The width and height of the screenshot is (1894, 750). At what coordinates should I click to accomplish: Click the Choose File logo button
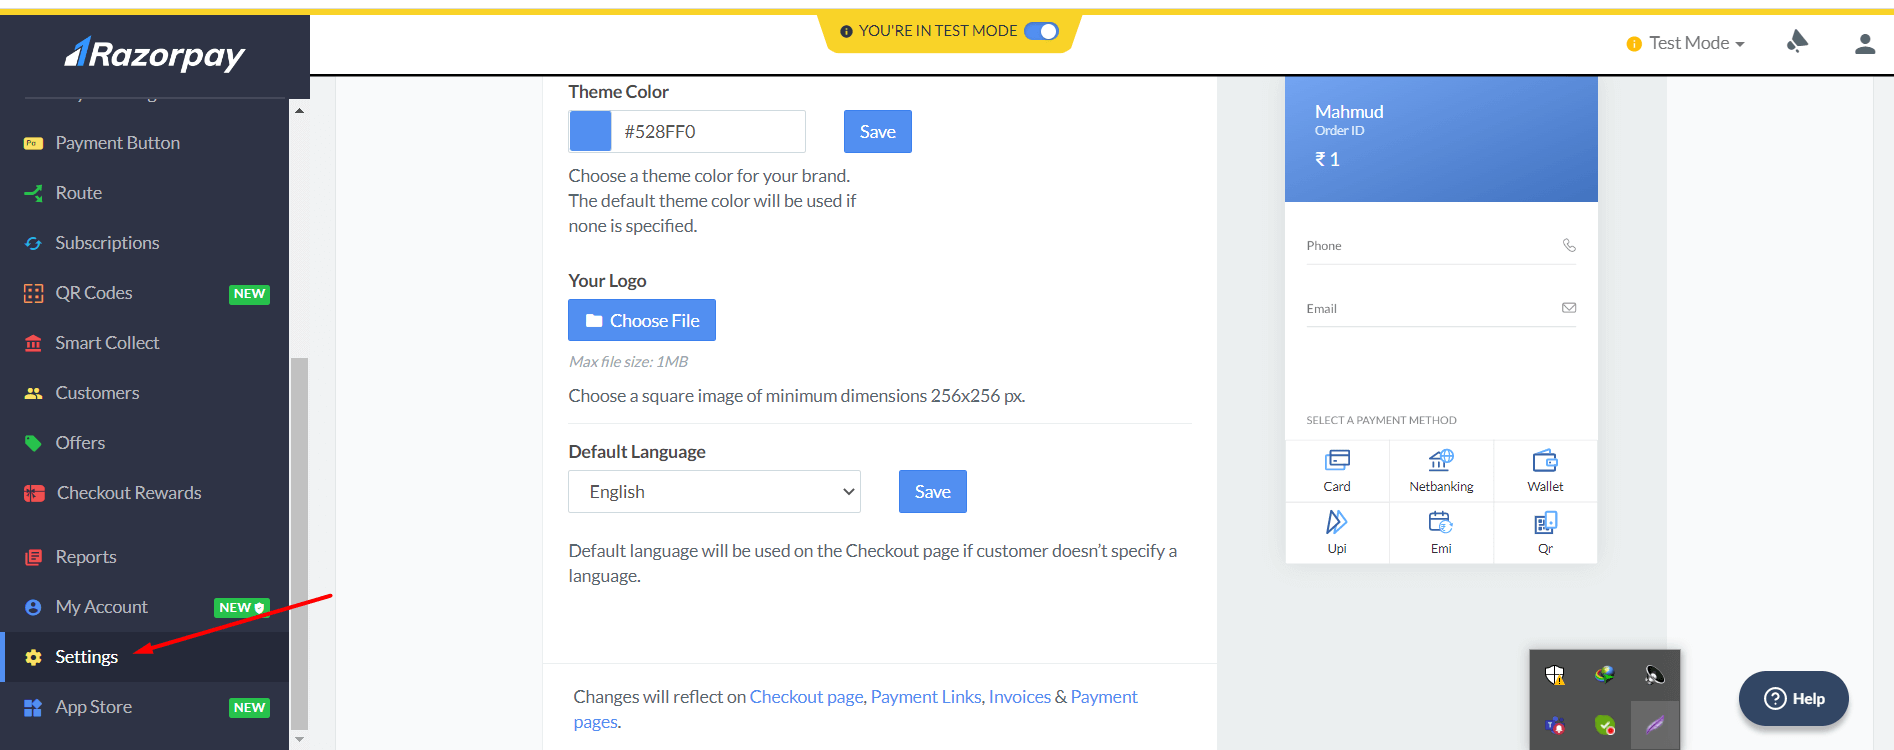point(642,320)
